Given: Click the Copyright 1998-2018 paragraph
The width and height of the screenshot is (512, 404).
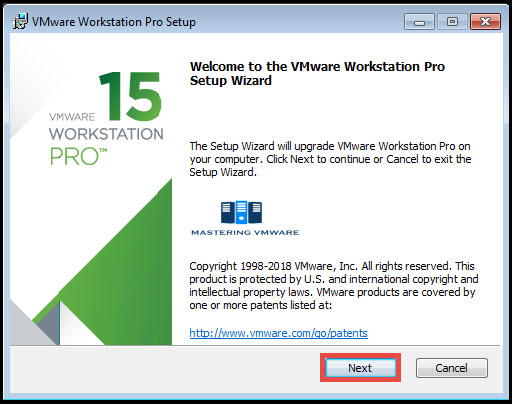Looking at the screenshot, I should coord(334,286).
